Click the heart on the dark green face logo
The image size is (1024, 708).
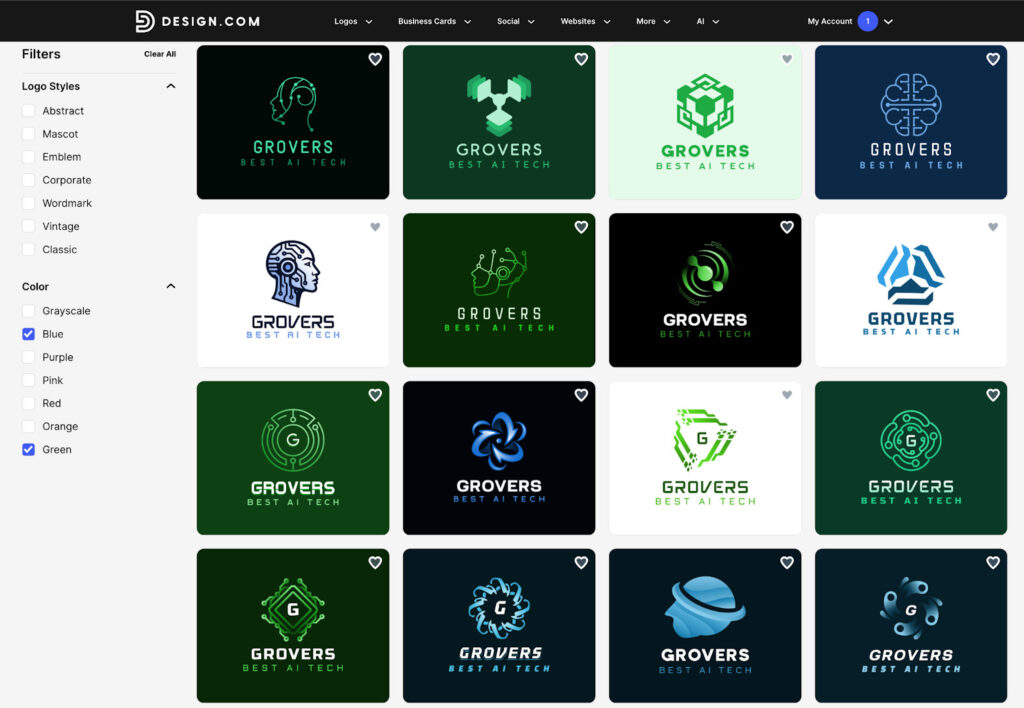click(x=581, y=227)
